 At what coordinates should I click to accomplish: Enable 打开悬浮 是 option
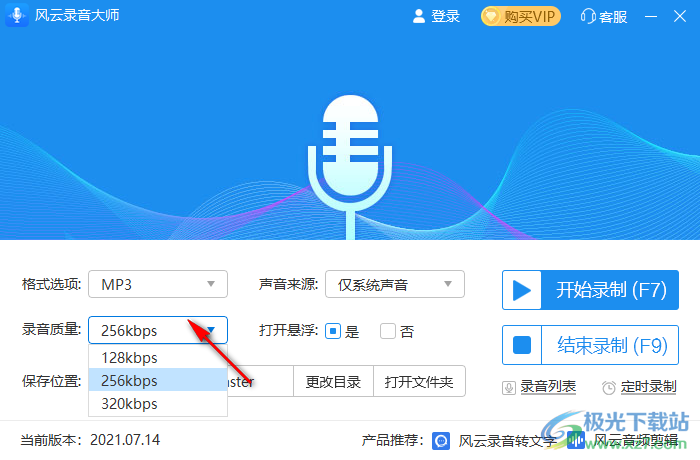333,331
